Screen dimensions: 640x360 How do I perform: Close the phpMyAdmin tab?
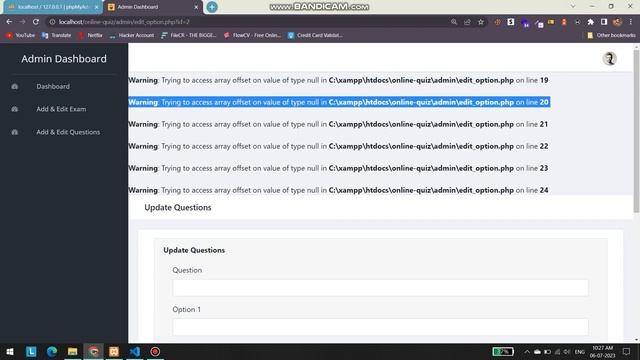coord(97,7)
